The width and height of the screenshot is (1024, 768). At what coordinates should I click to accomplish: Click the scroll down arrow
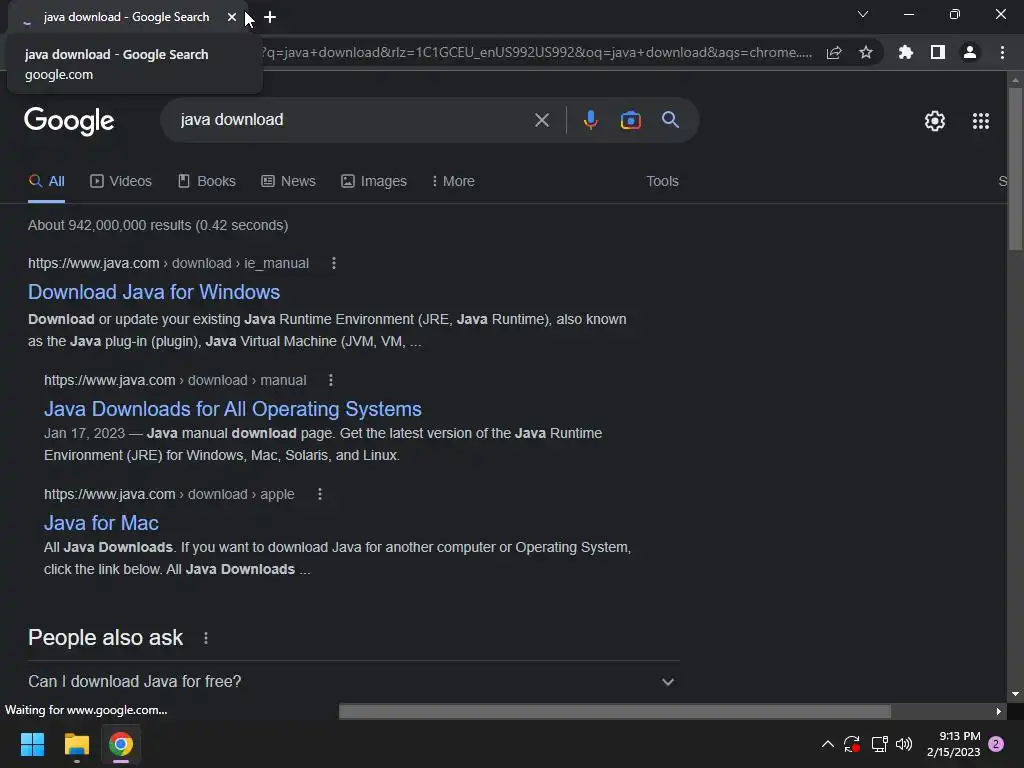point(1015,694)
